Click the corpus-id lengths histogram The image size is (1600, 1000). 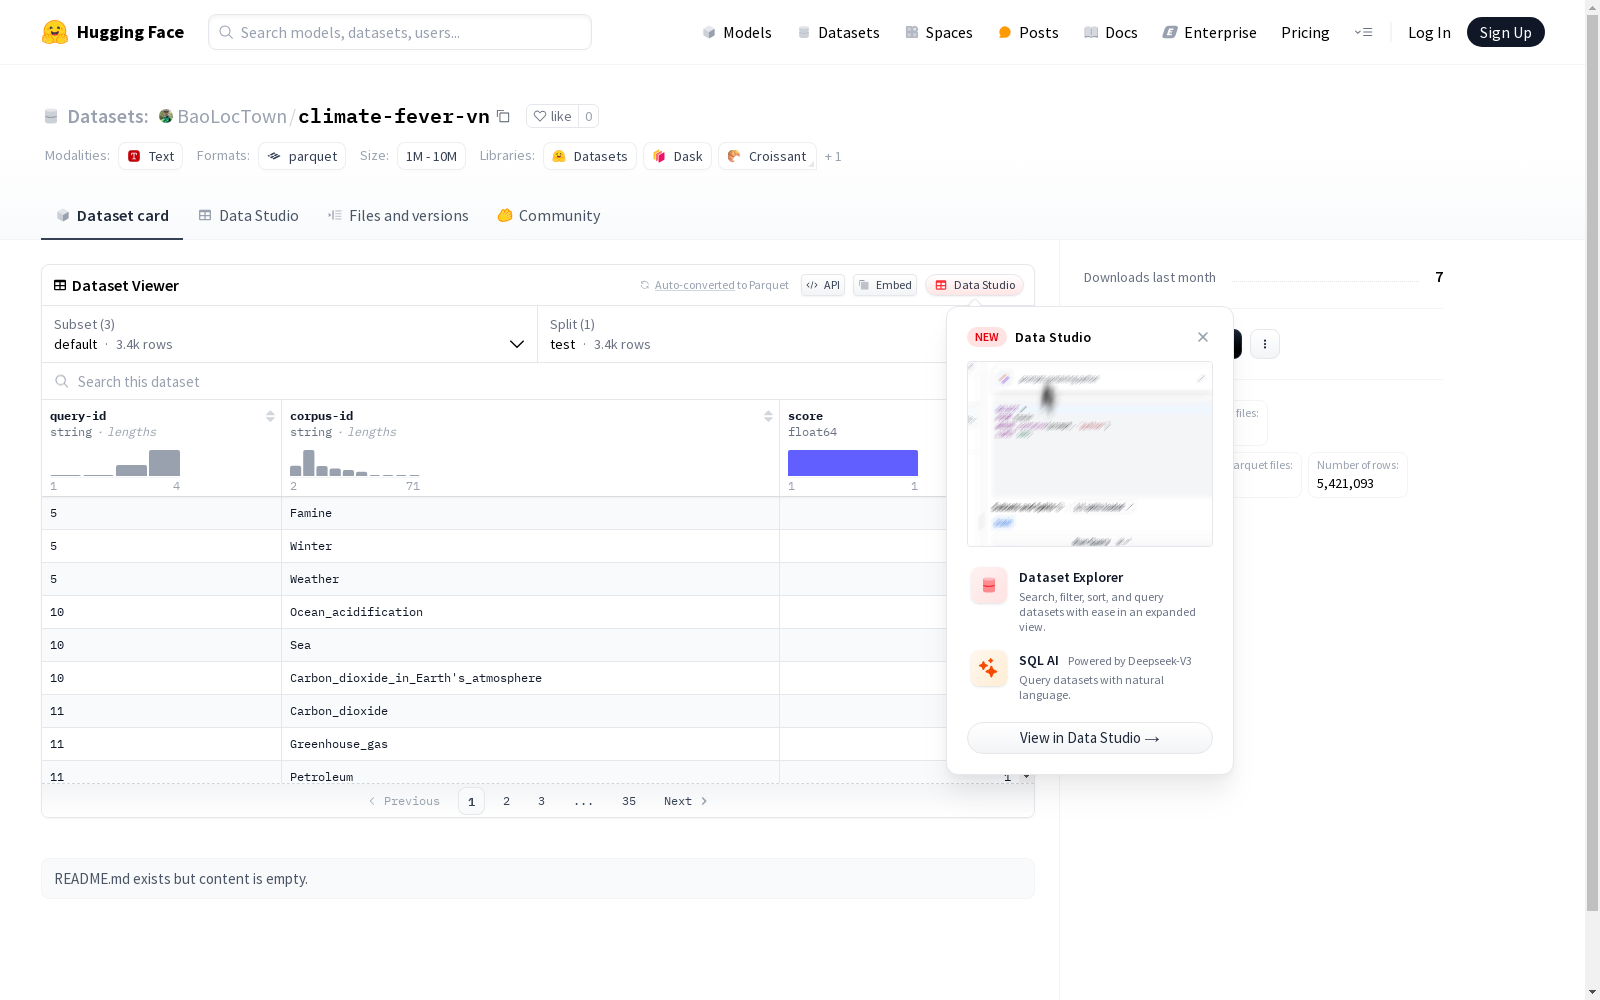355,463
